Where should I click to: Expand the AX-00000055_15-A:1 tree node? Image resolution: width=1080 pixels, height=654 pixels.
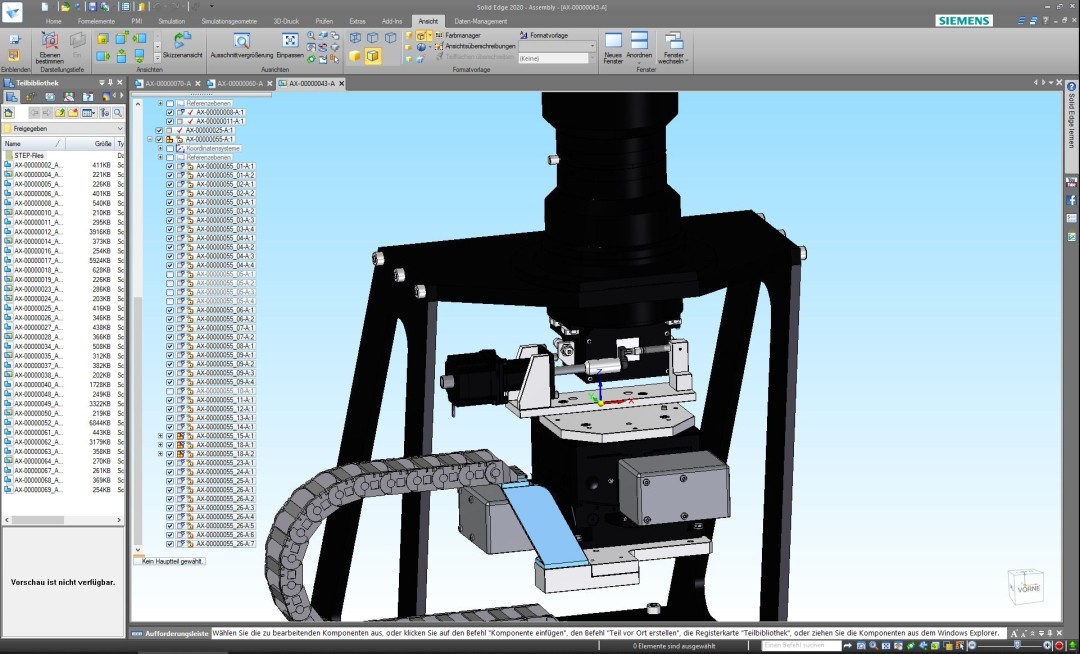click(x=160, y=436)
